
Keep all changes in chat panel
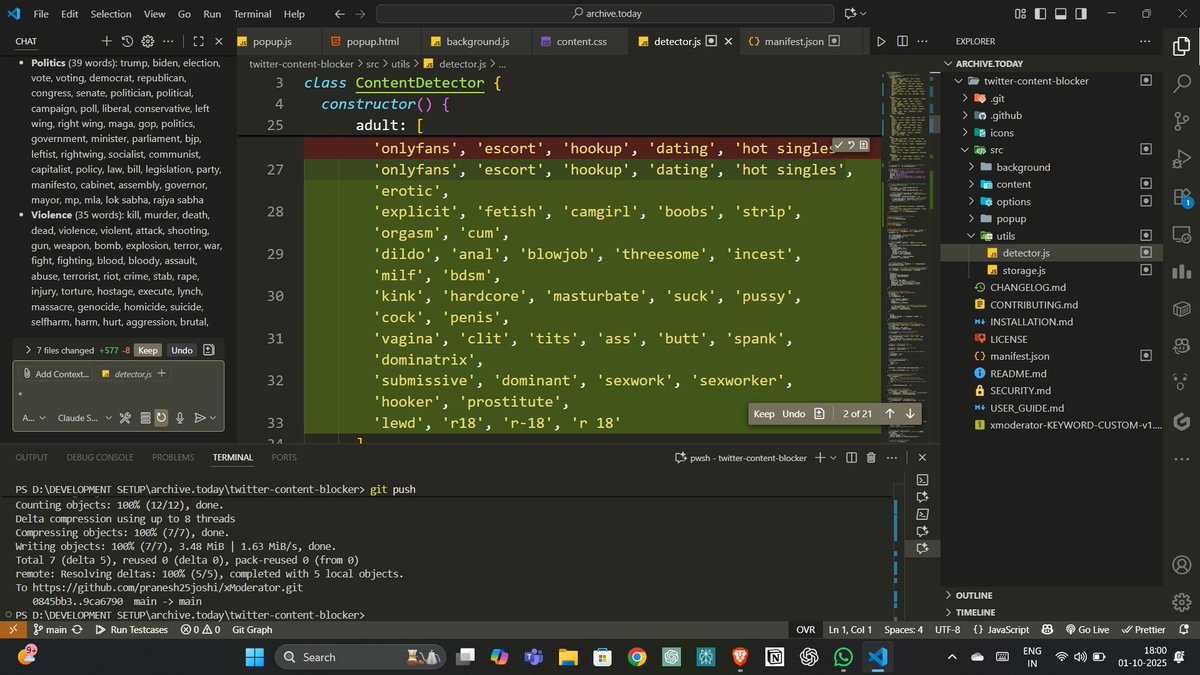pyautogui.click(x=148, y=350)
